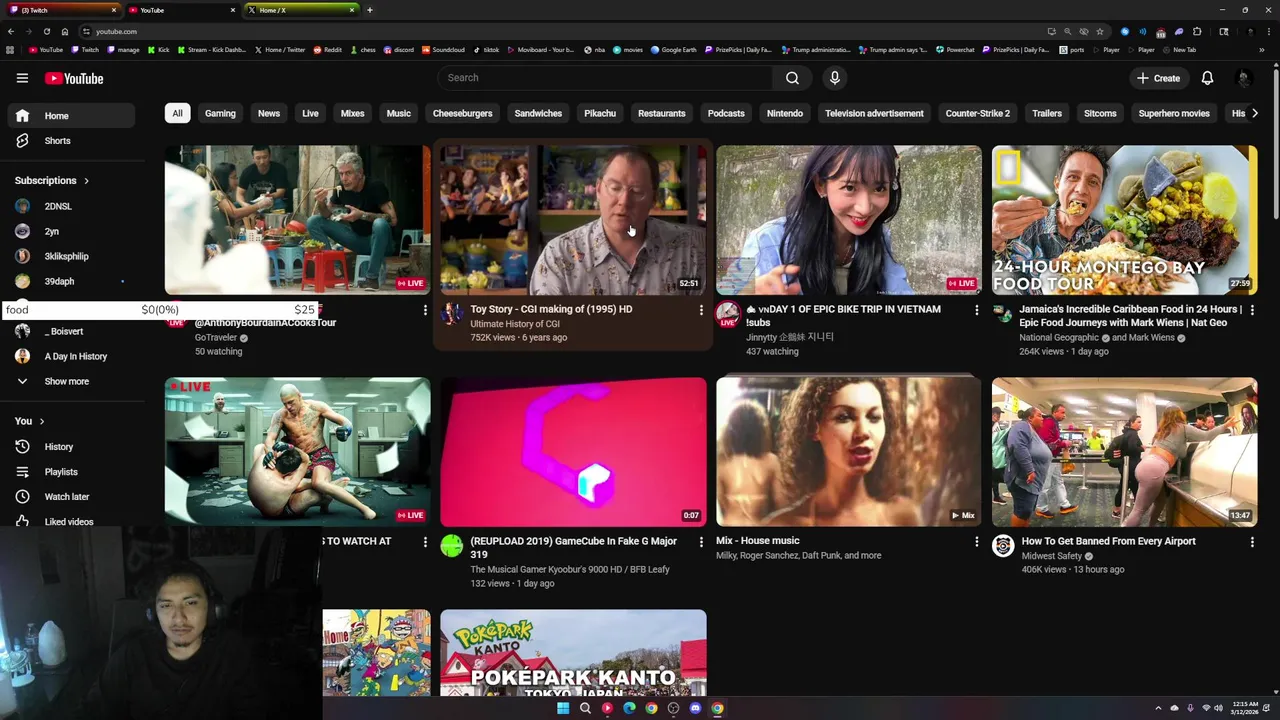Open 2DNSL channel avatar in subscriptions
The width and height of the screenshot is (1280, 720).
tap(22, 206)
